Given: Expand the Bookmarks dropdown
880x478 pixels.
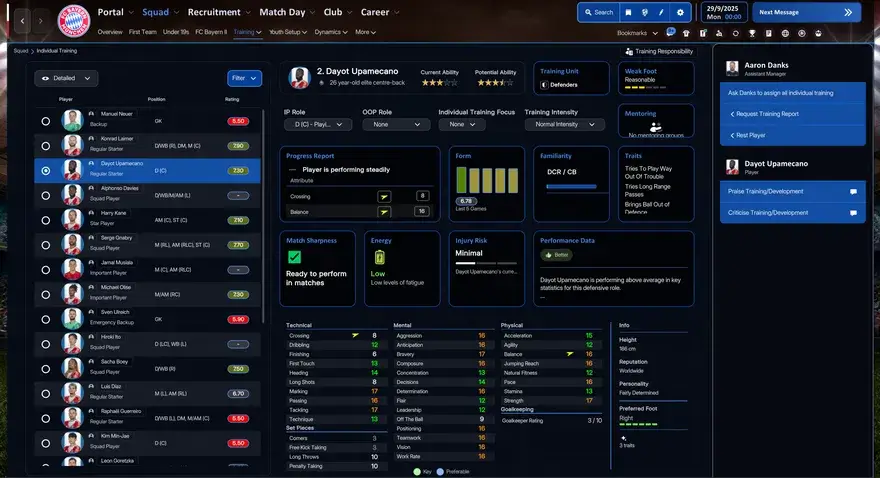Looking at the screenshot, I should tap(638, 33).
